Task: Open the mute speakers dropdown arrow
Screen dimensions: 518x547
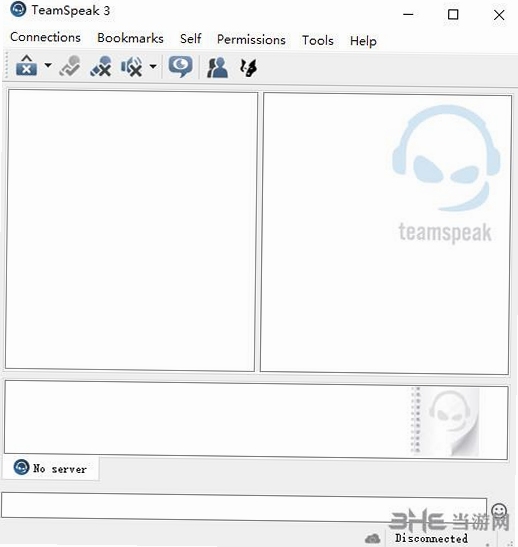Action: click(x=152, y=66)
